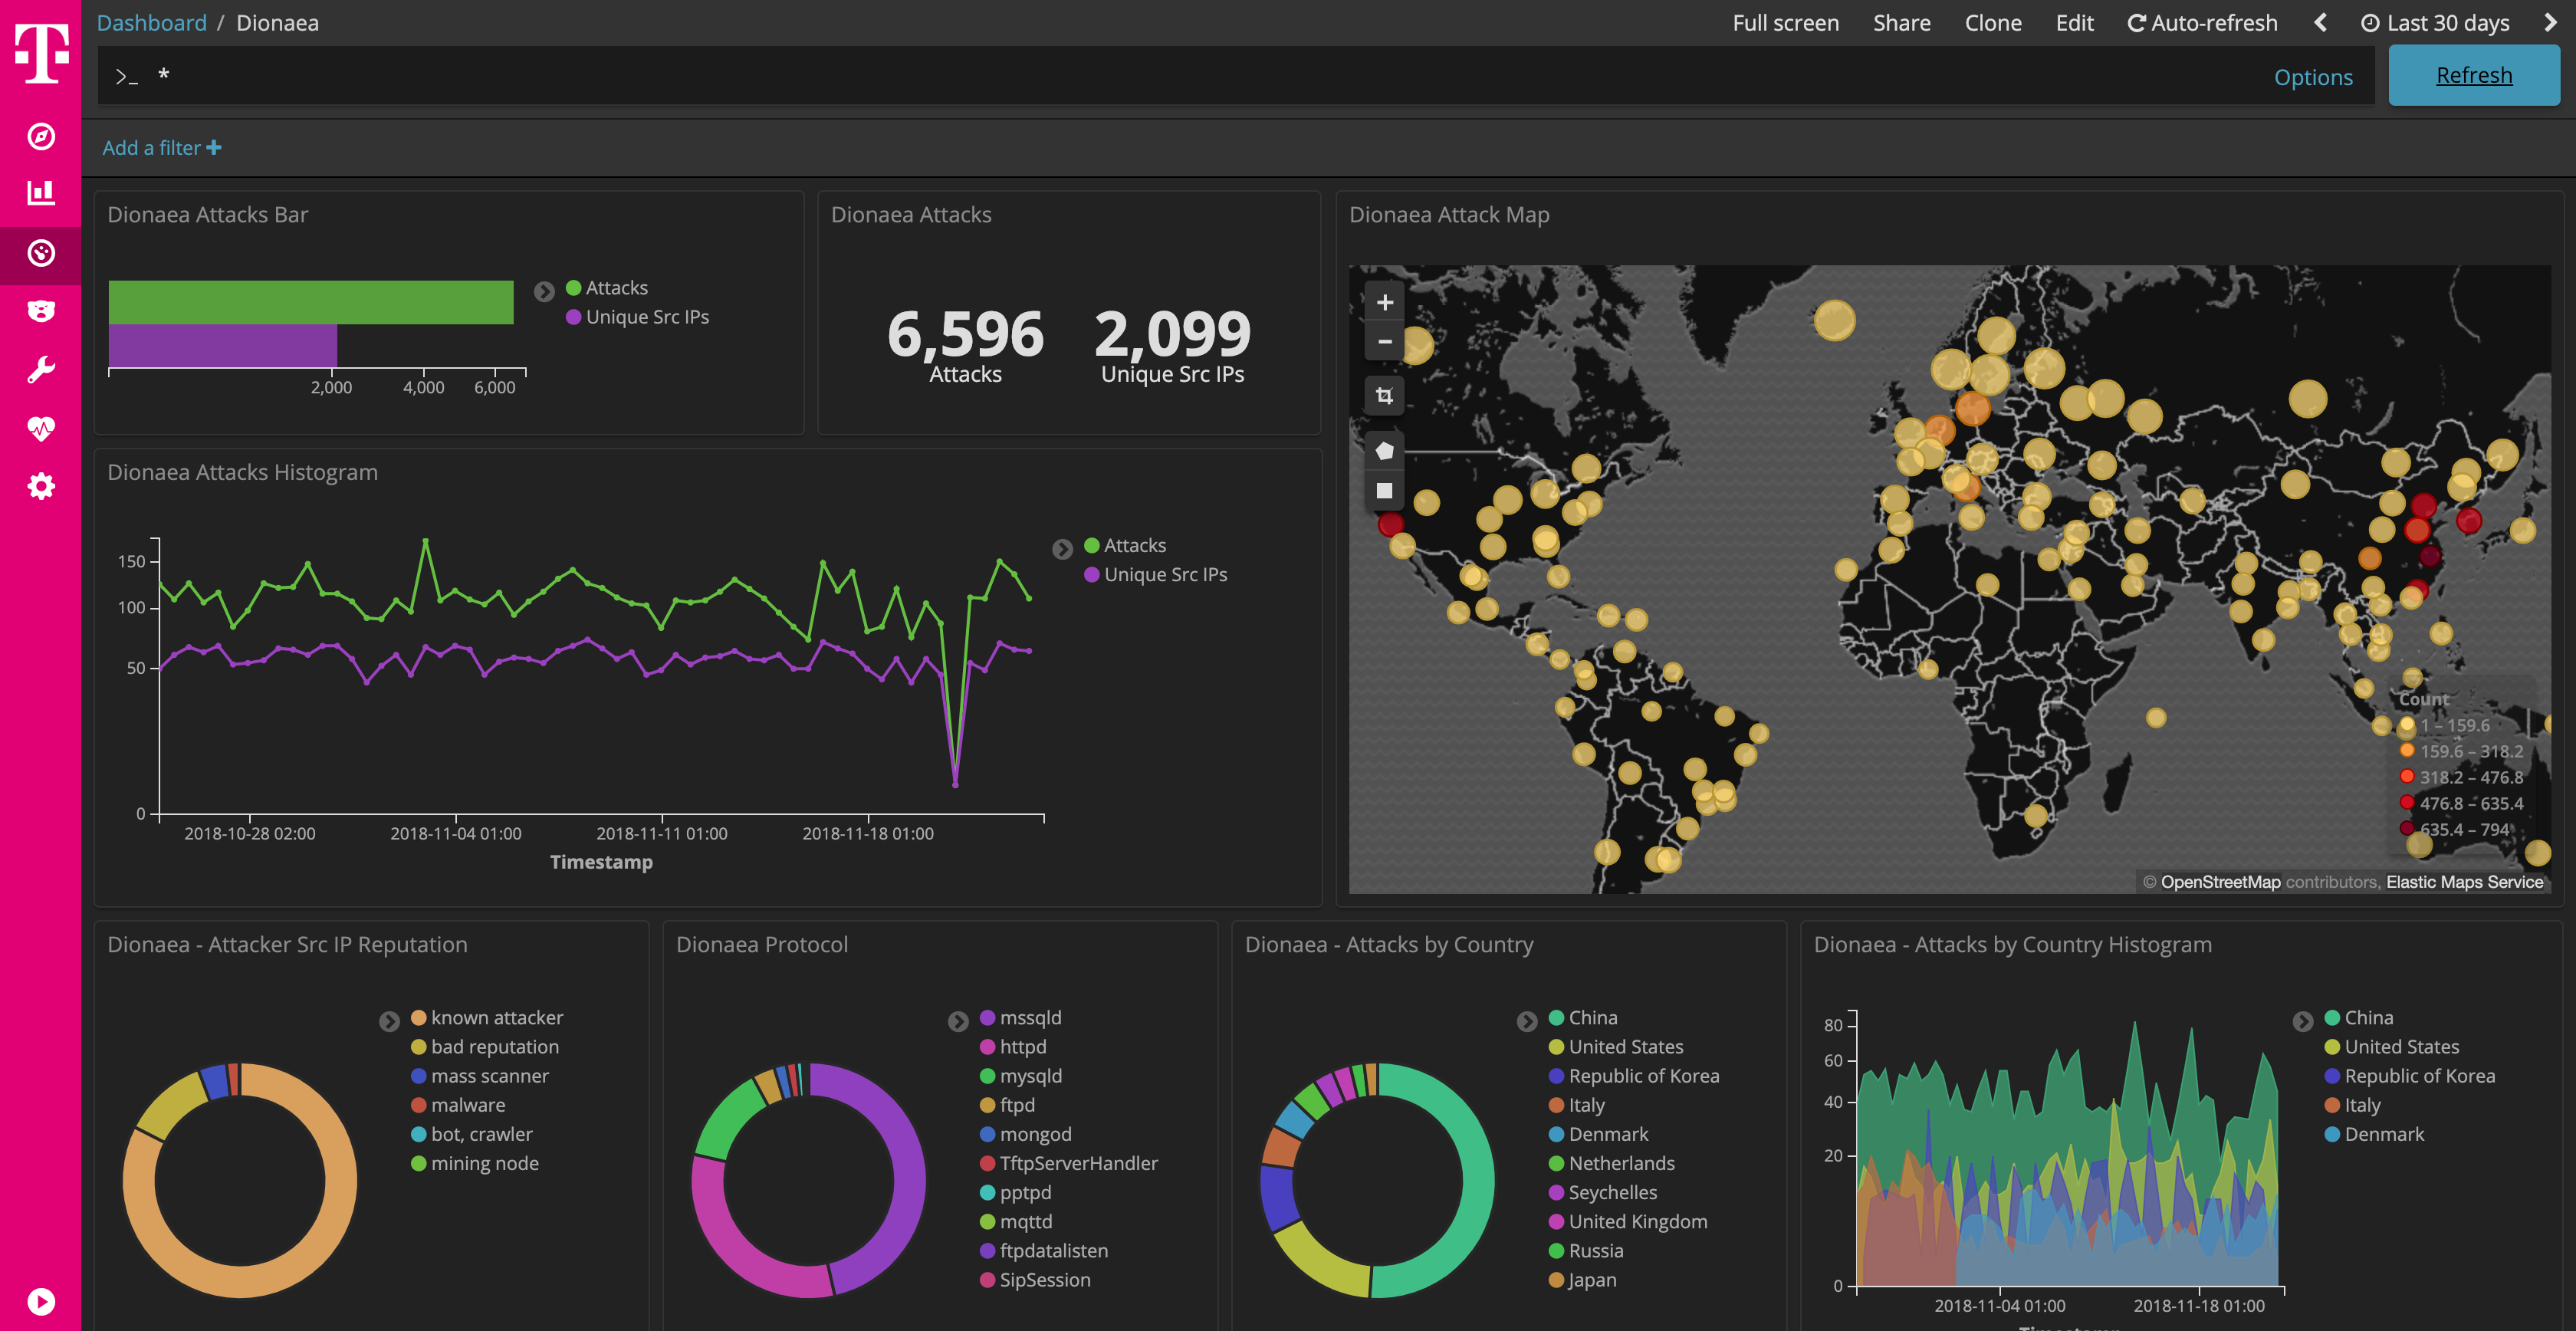2576x1331 pixels.
Task: Collapse the Dionaea Protocol legend
Action: click(x=959, y=1021)
